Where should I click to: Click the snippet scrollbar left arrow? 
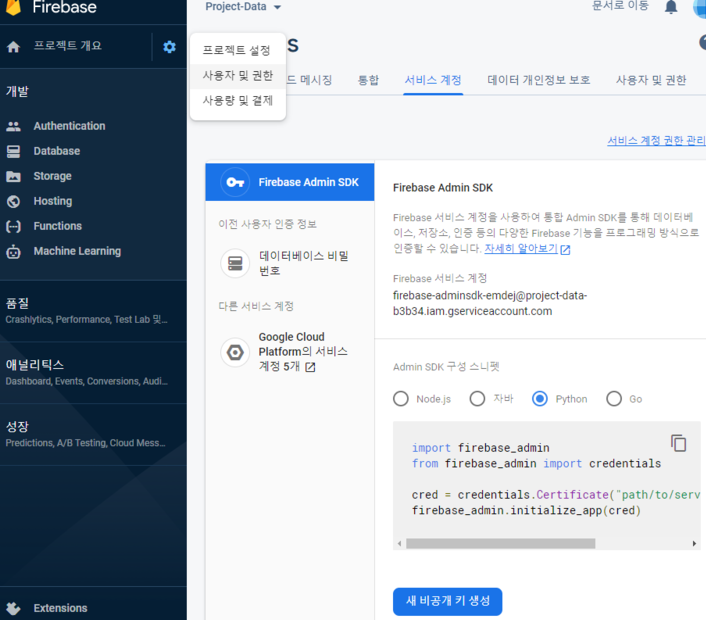[399, 543]
